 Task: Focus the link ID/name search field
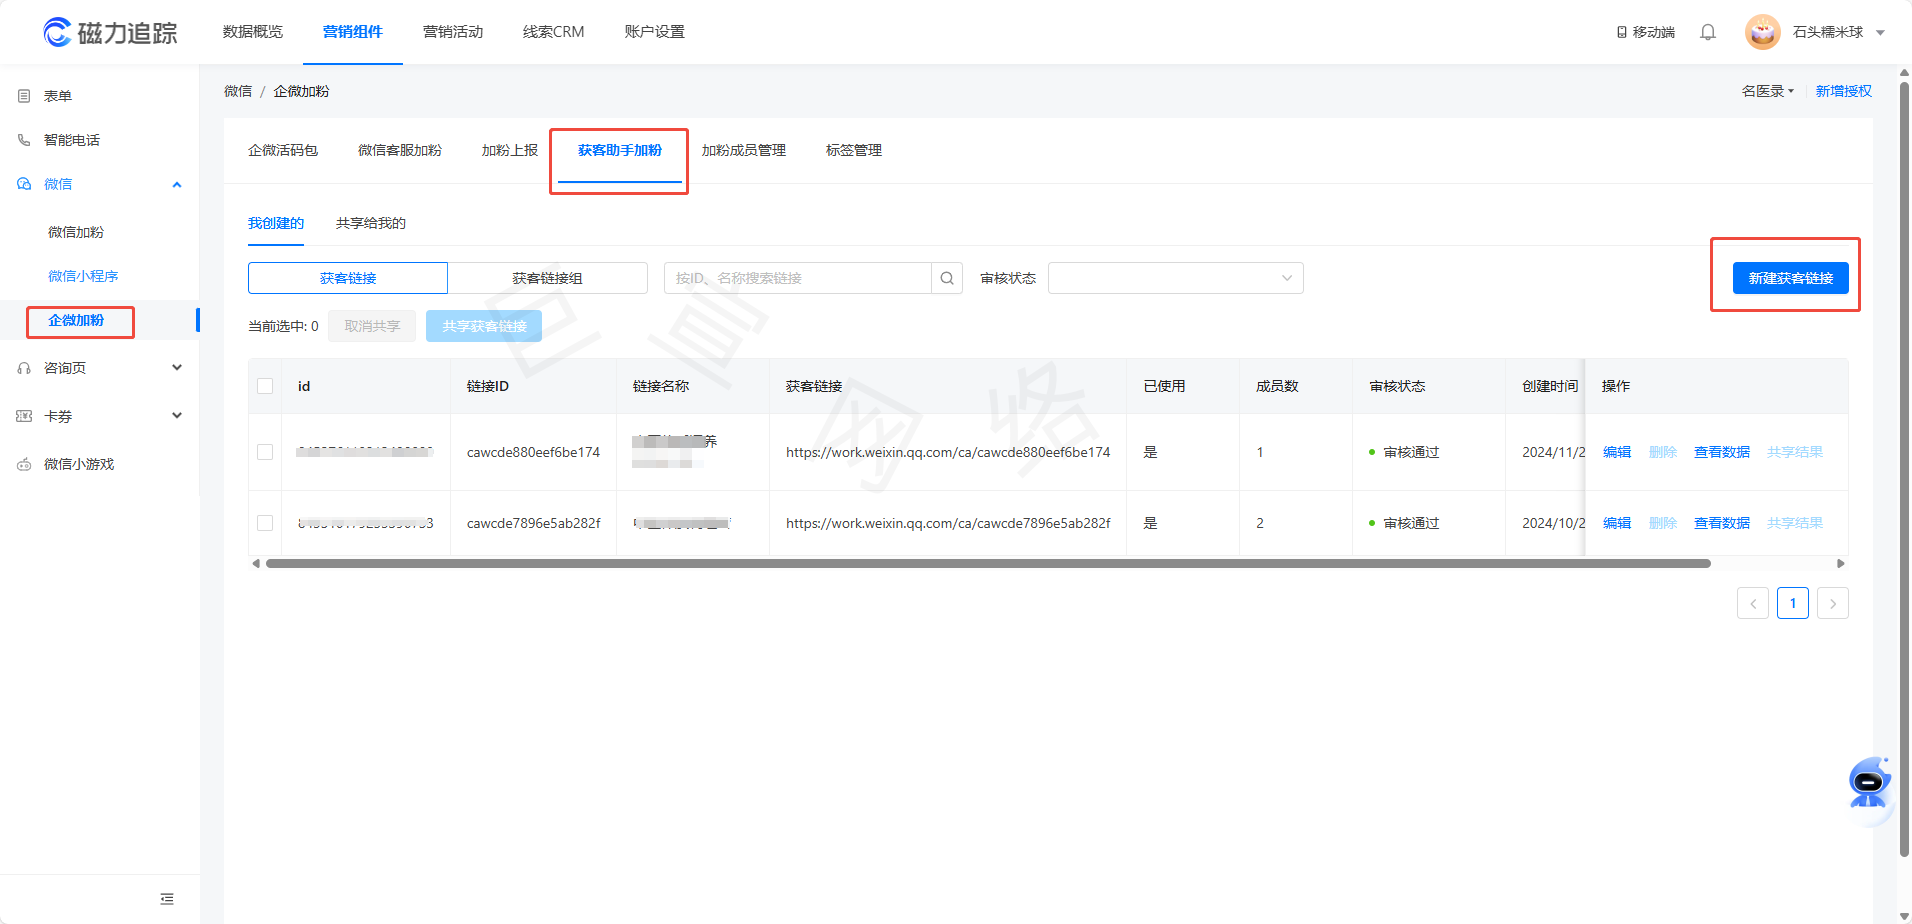pos(797,278)
